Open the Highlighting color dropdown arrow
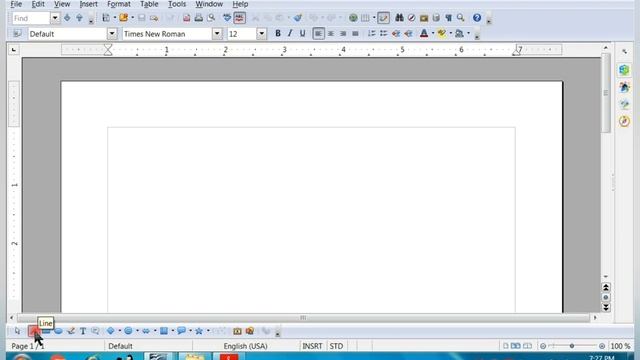The width and height of the screenshot is (640, 360). (451, 34)
